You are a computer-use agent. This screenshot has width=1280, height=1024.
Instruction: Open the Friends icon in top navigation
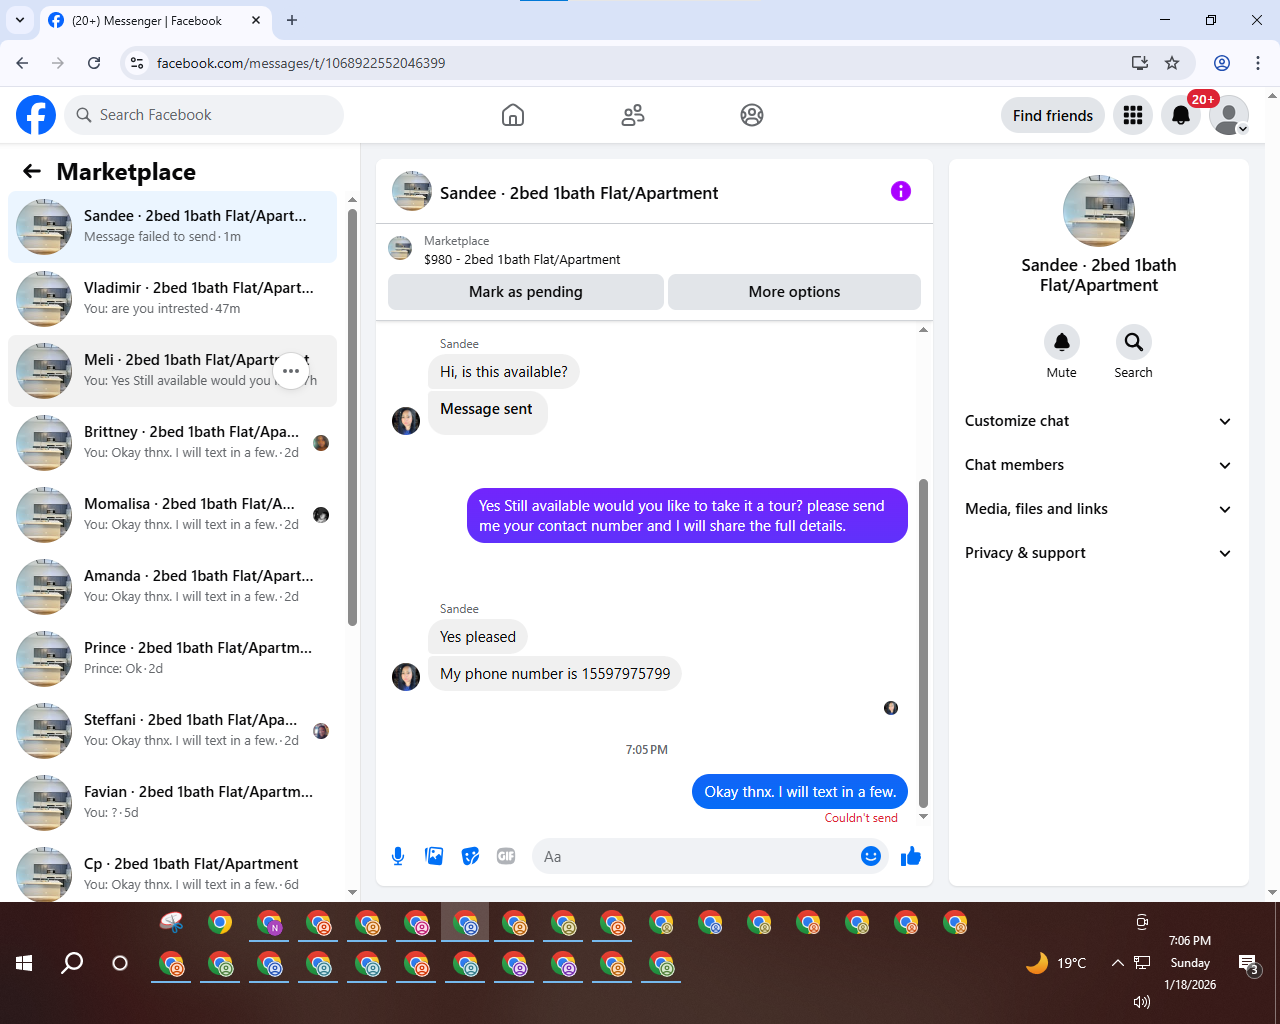point(633,115)
